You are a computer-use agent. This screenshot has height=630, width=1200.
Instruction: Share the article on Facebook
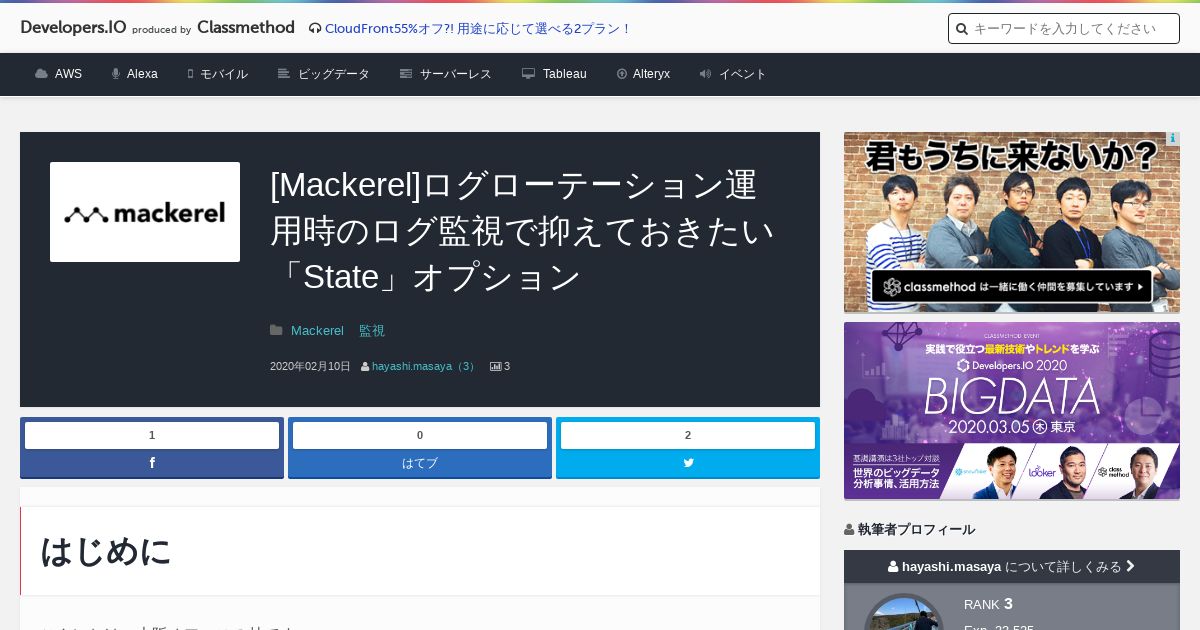coord(152,463)
